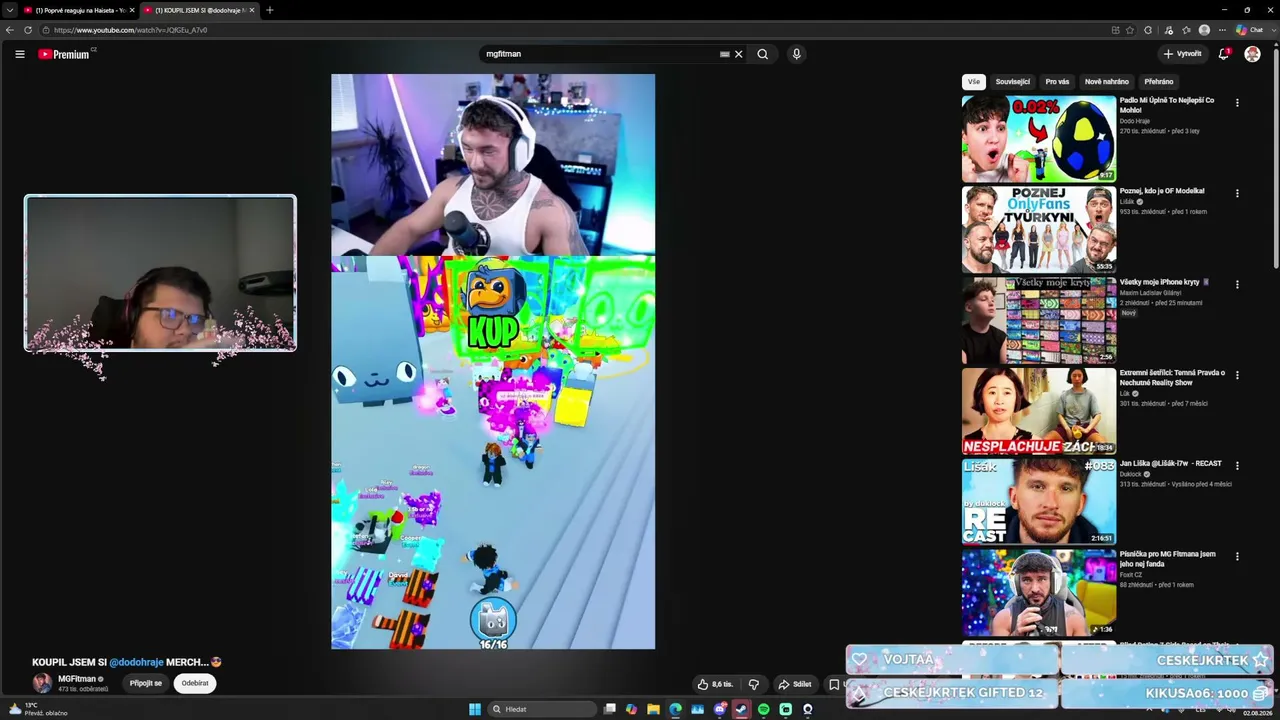Viewport: 1280px width, 720px height.
Task: Share the video with Sdílet
Action: point(795,685)
